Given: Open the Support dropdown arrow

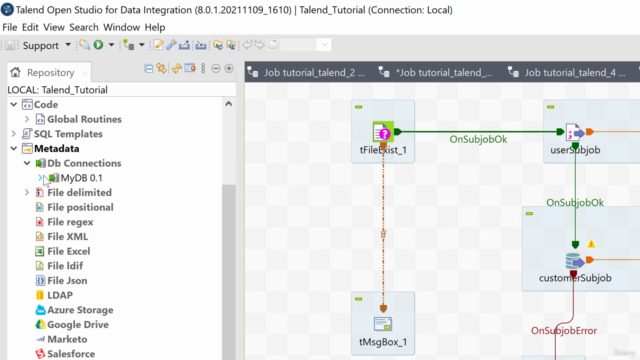Looking at the screenshot, I should [x=68, y=45].
